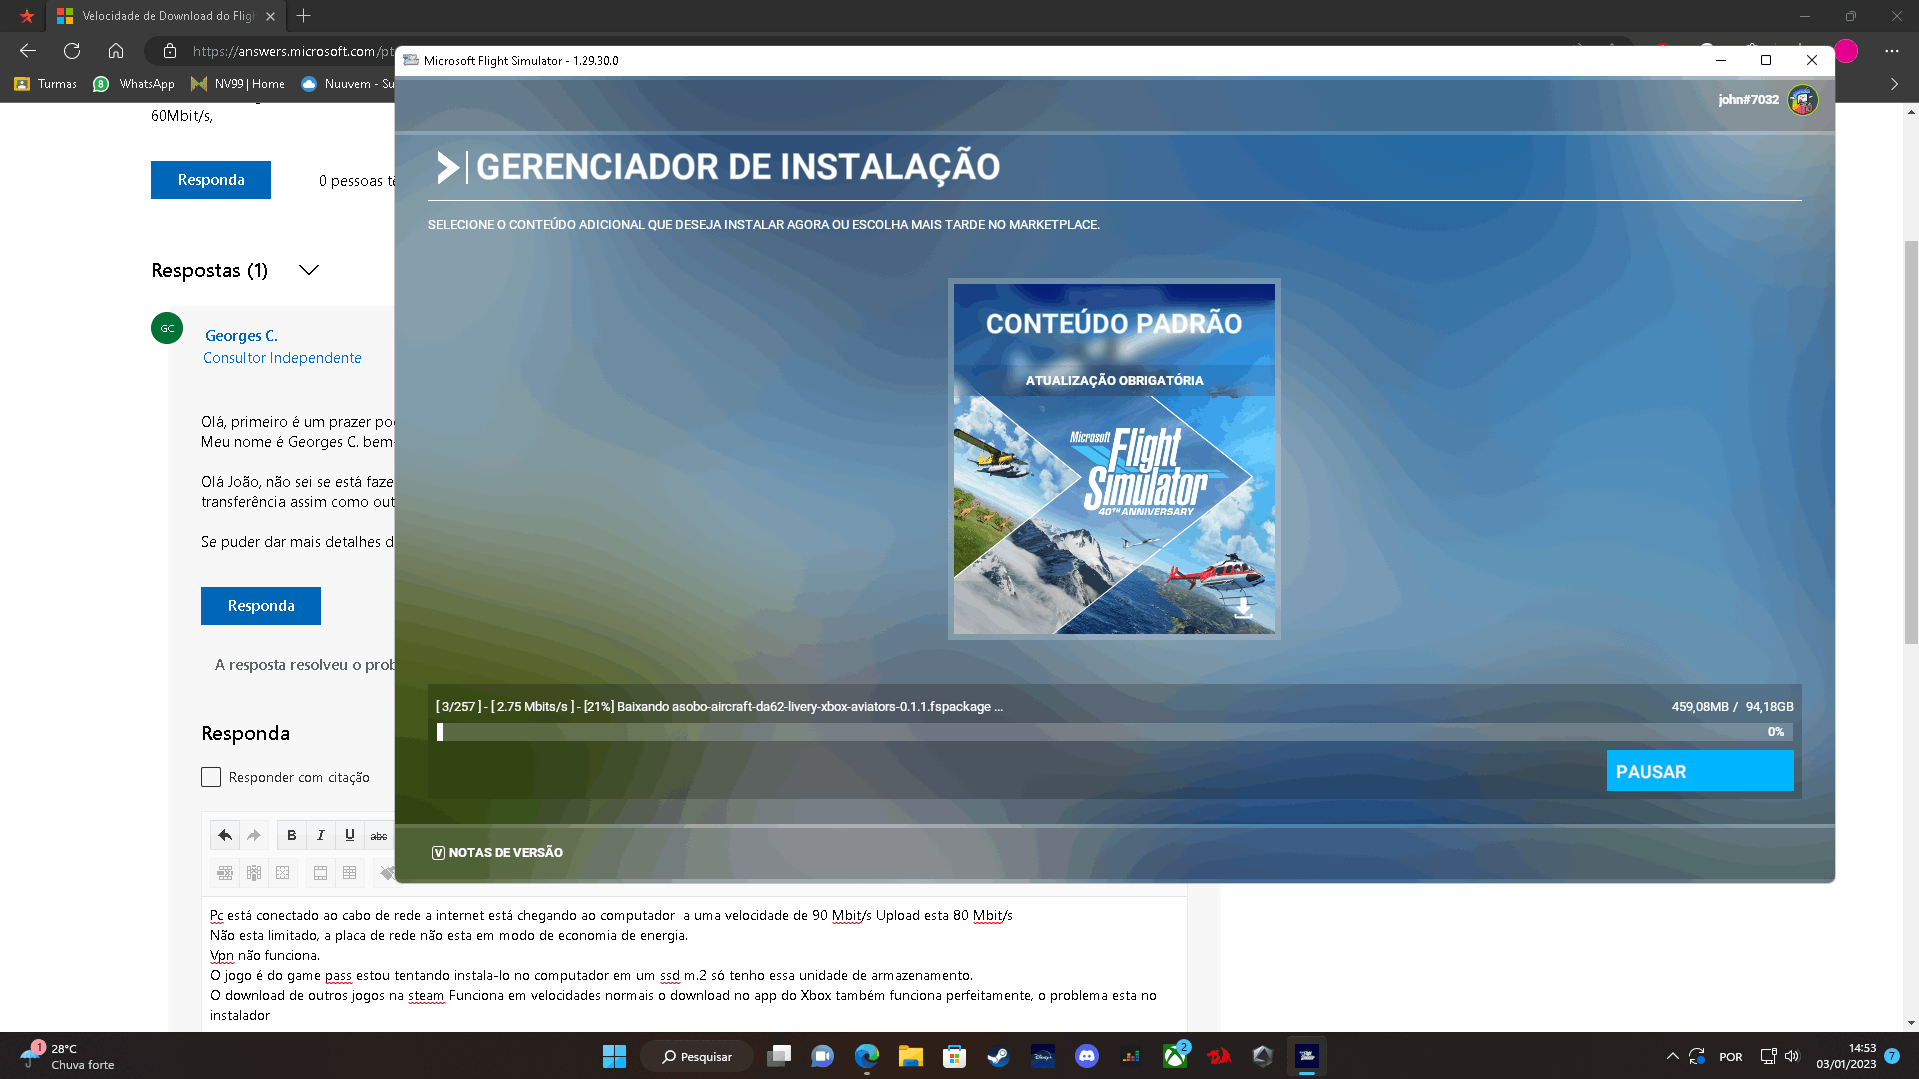This screenshot has height=1079, width=1919.
Task: Click Responda under Georges' answer
Action: pos(261,606)
